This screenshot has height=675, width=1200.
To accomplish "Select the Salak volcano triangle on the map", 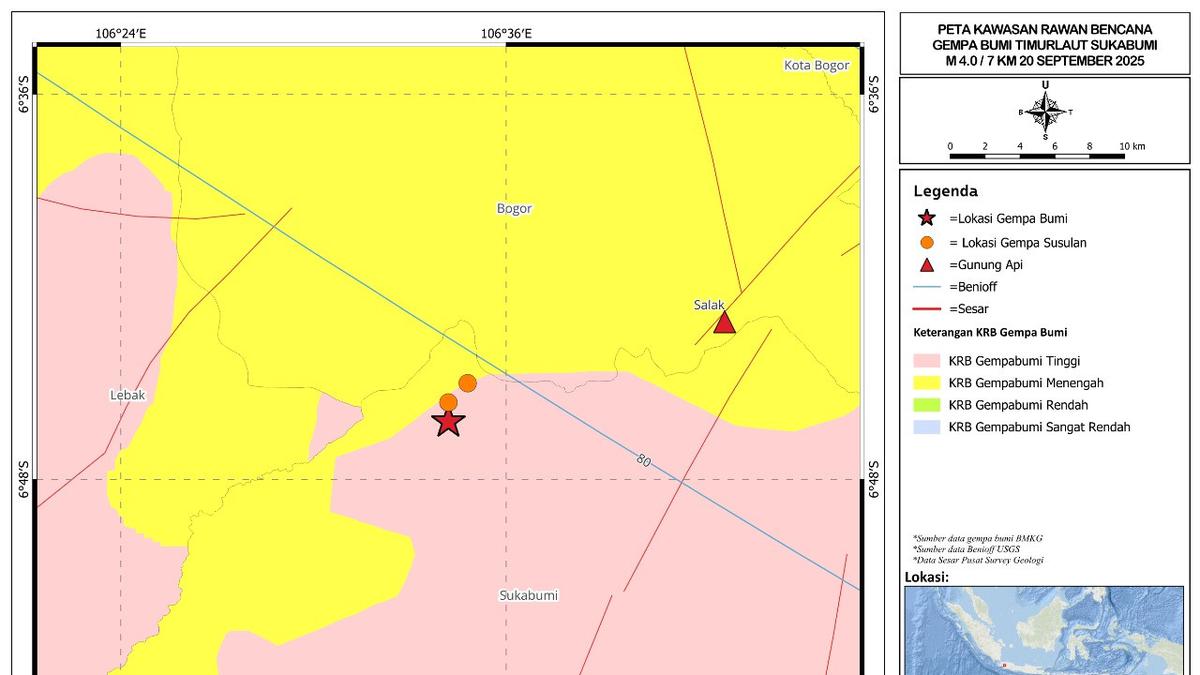I will (x=725, y=322).
